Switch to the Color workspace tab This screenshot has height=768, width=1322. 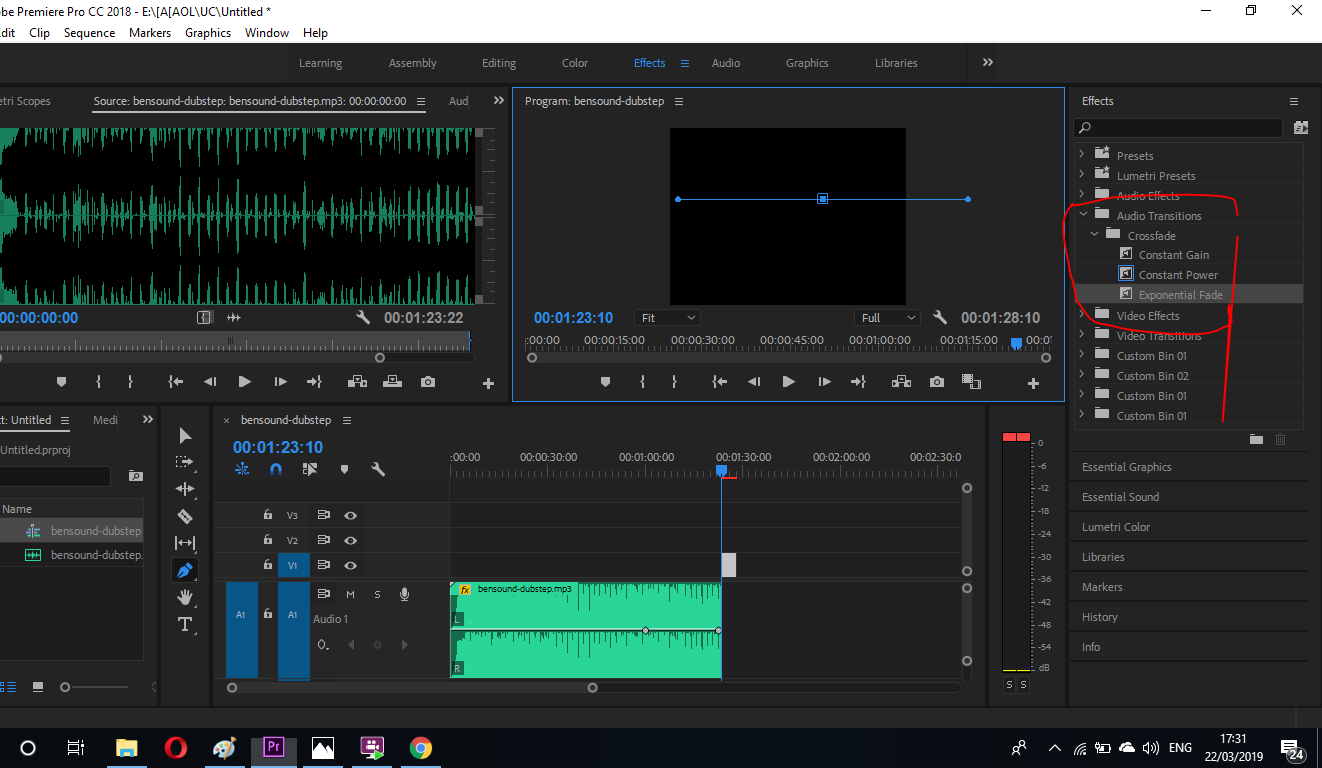click(575, 63)
